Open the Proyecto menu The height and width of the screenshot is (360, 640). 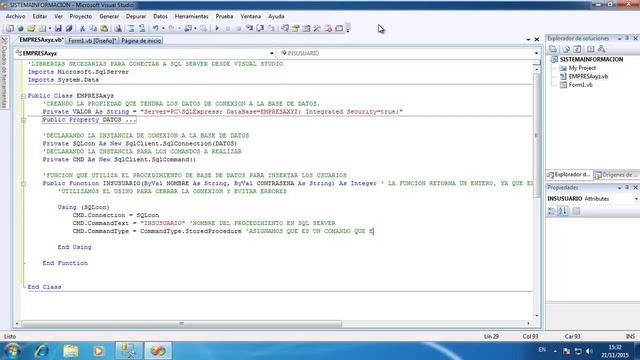pyautogui.click(x=80, y=16)
